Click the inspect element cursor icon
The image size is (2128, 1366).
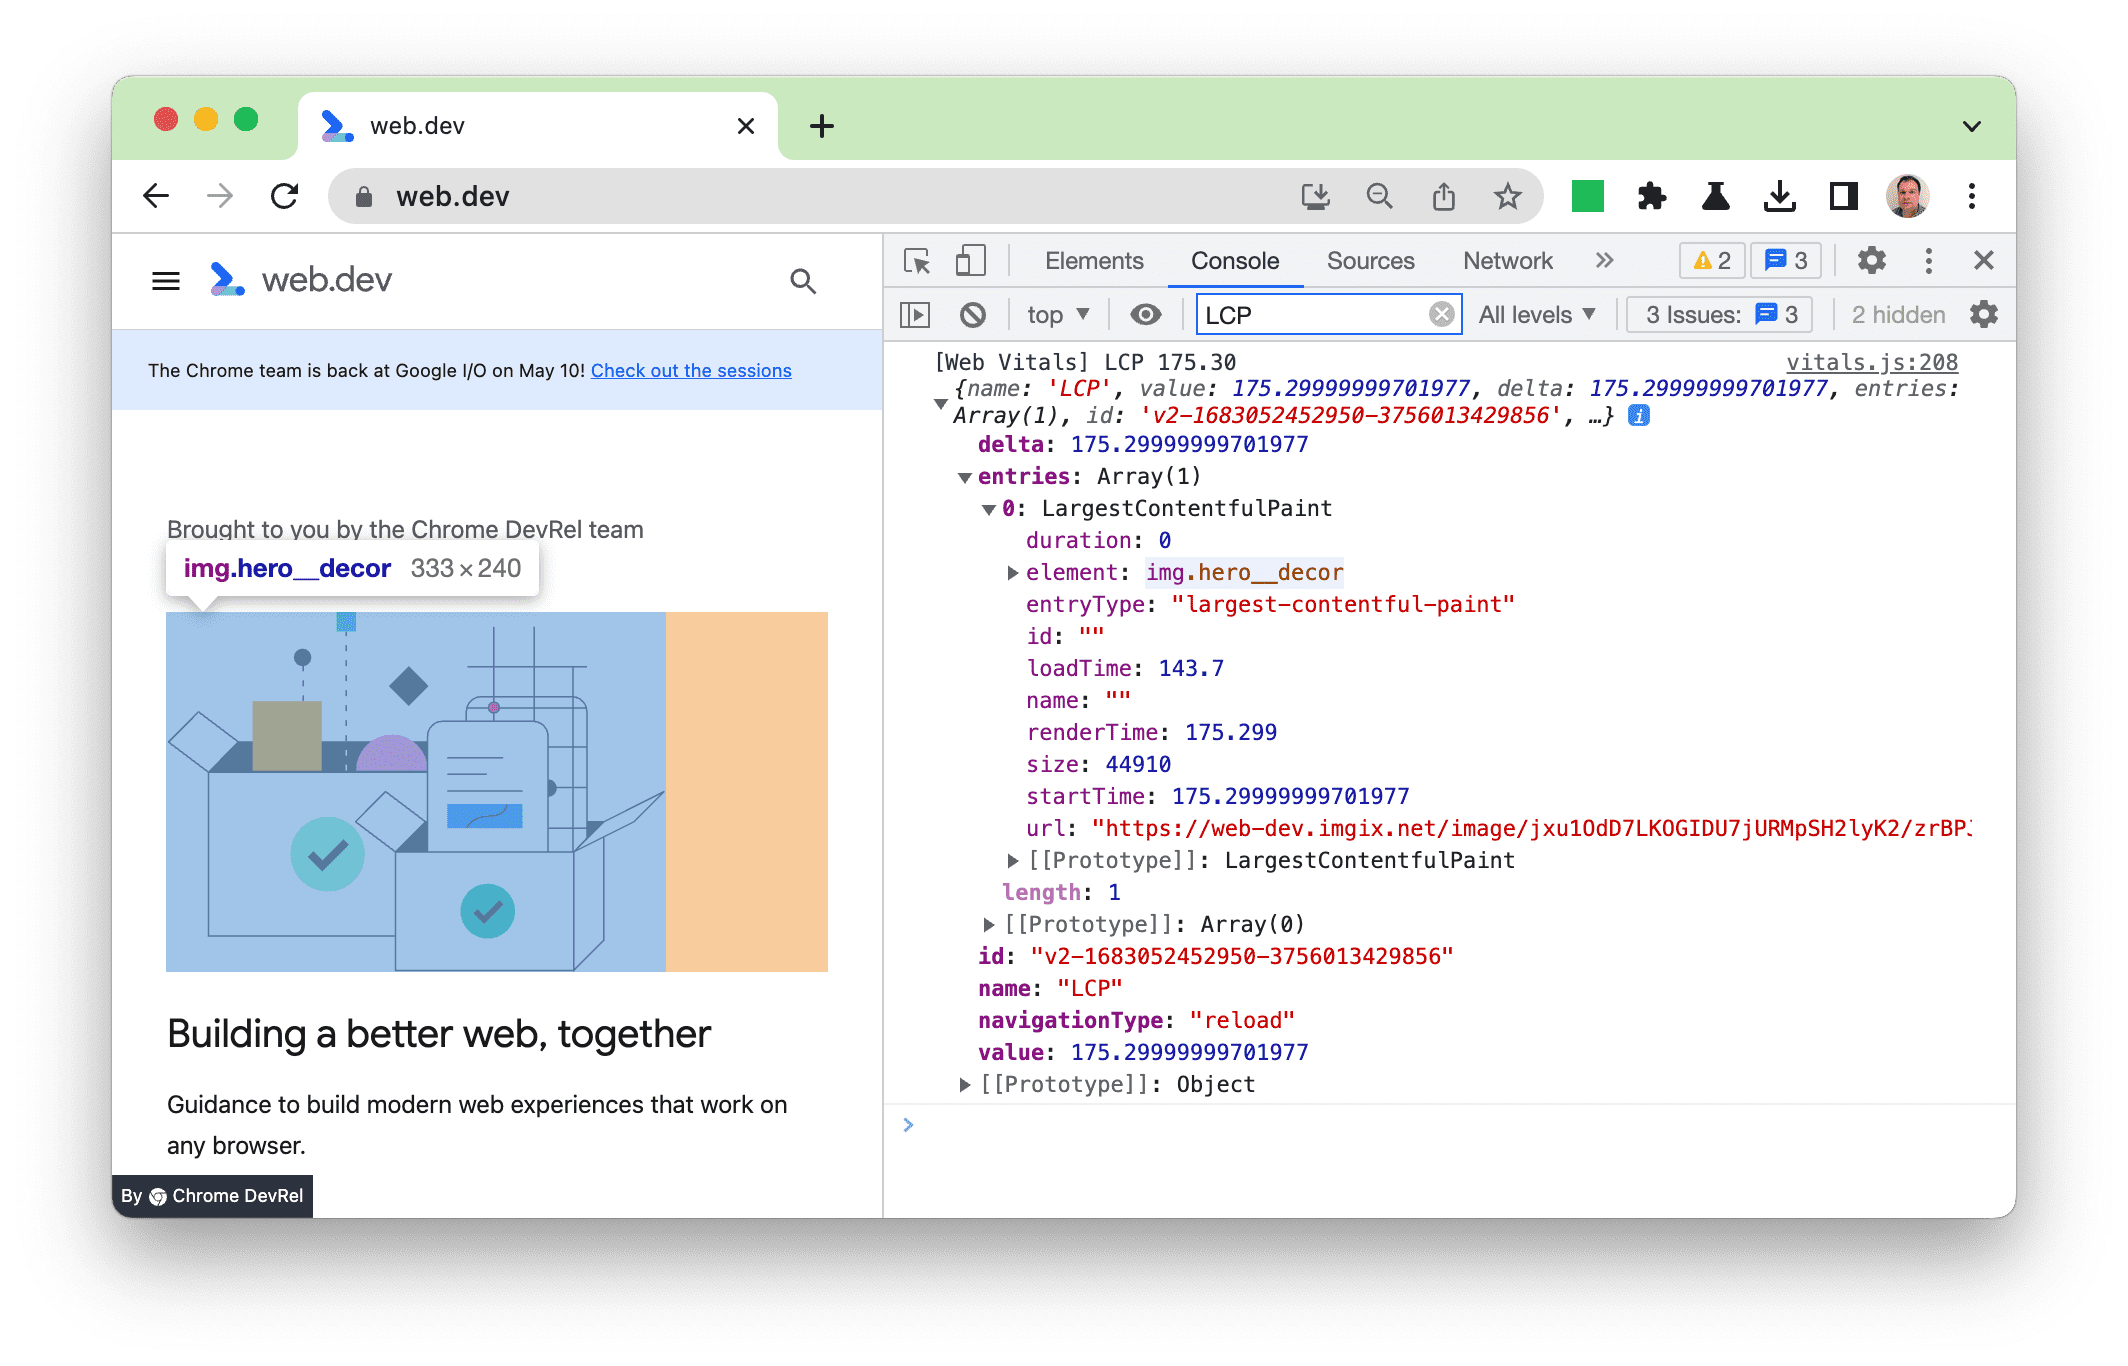[x=917, y=259]
